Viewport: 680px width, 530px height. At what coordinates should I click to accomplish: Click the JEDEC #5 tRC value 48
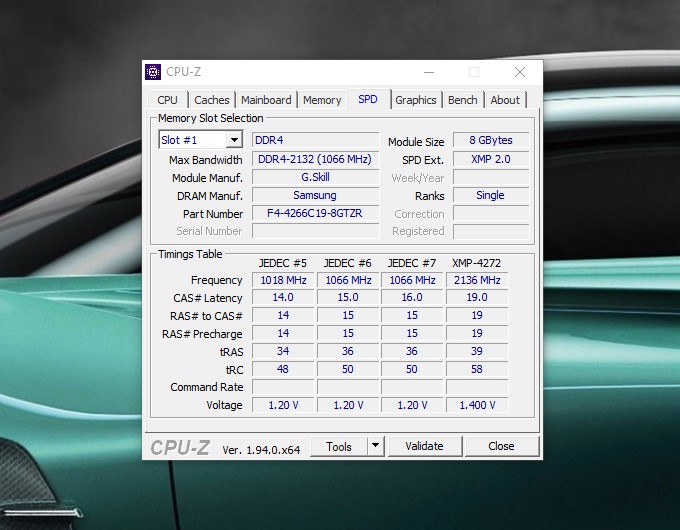pos(283,369)
